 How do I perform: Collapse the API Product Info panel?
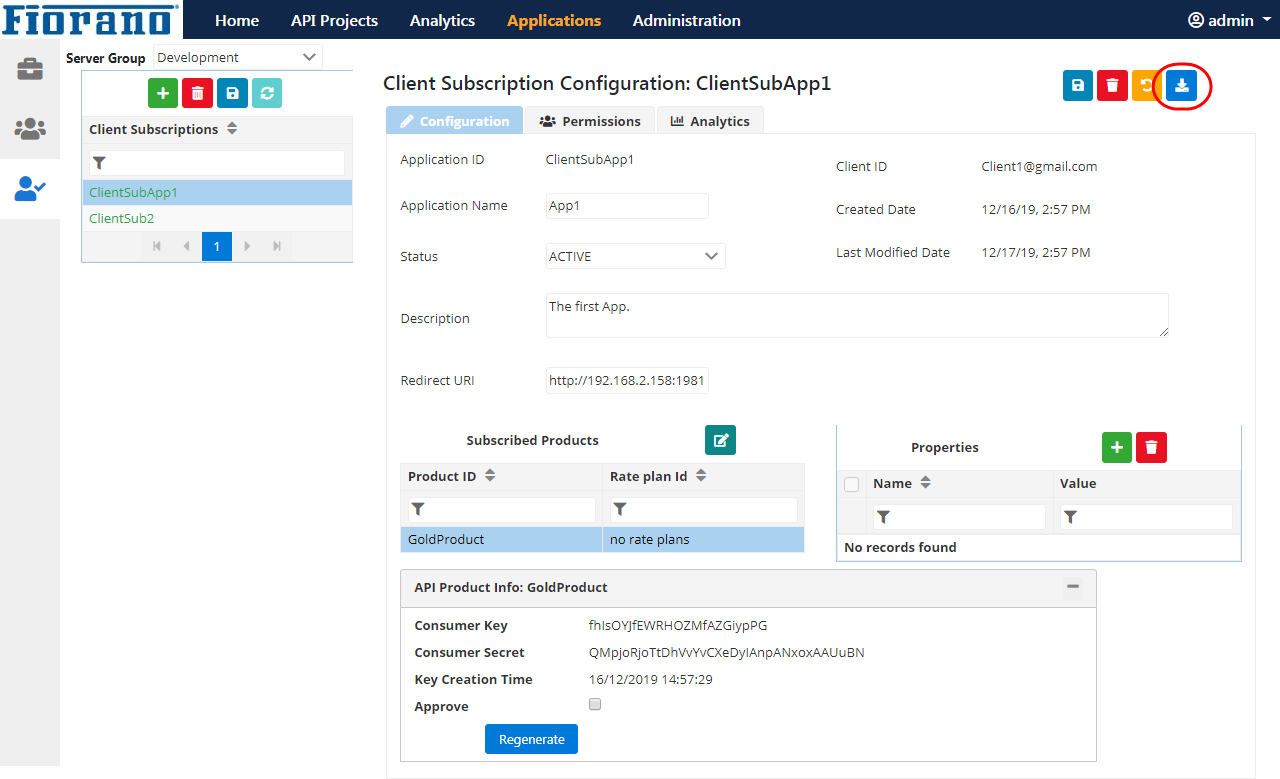click(1073, 587)
